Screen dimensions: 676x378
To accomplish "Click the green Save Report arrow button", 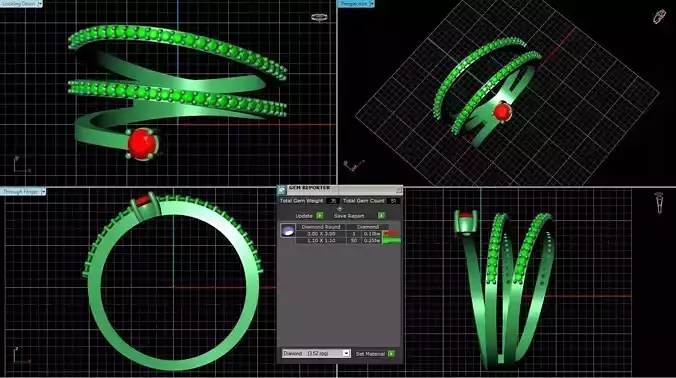I will click(381, 216).
